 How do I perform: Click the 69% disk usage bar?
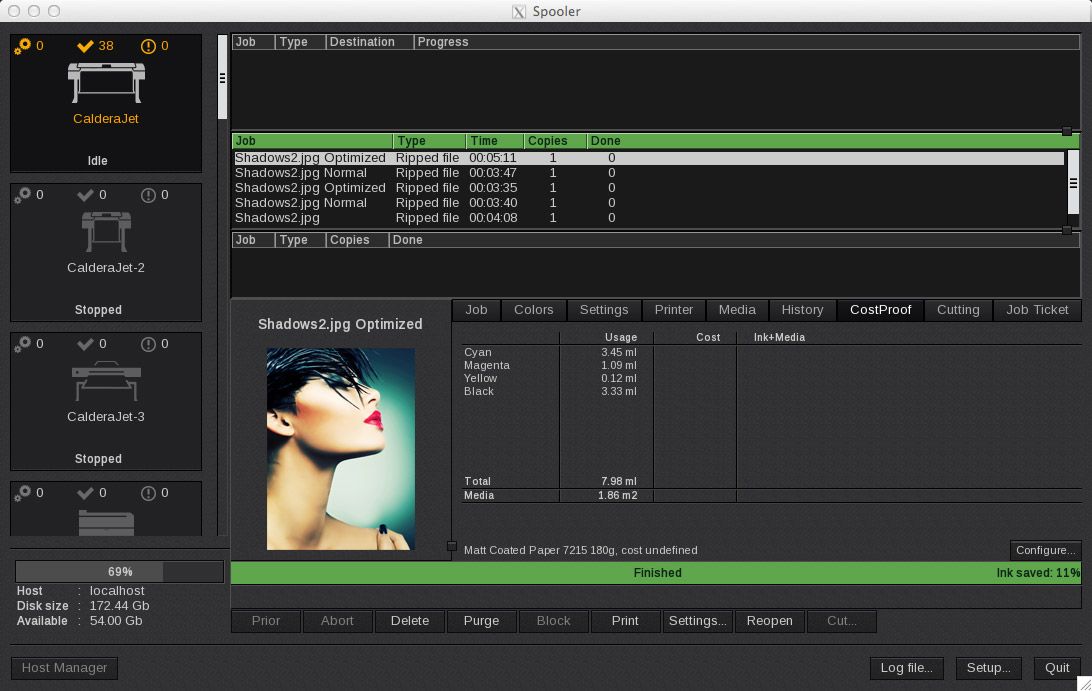coord(120,572)
